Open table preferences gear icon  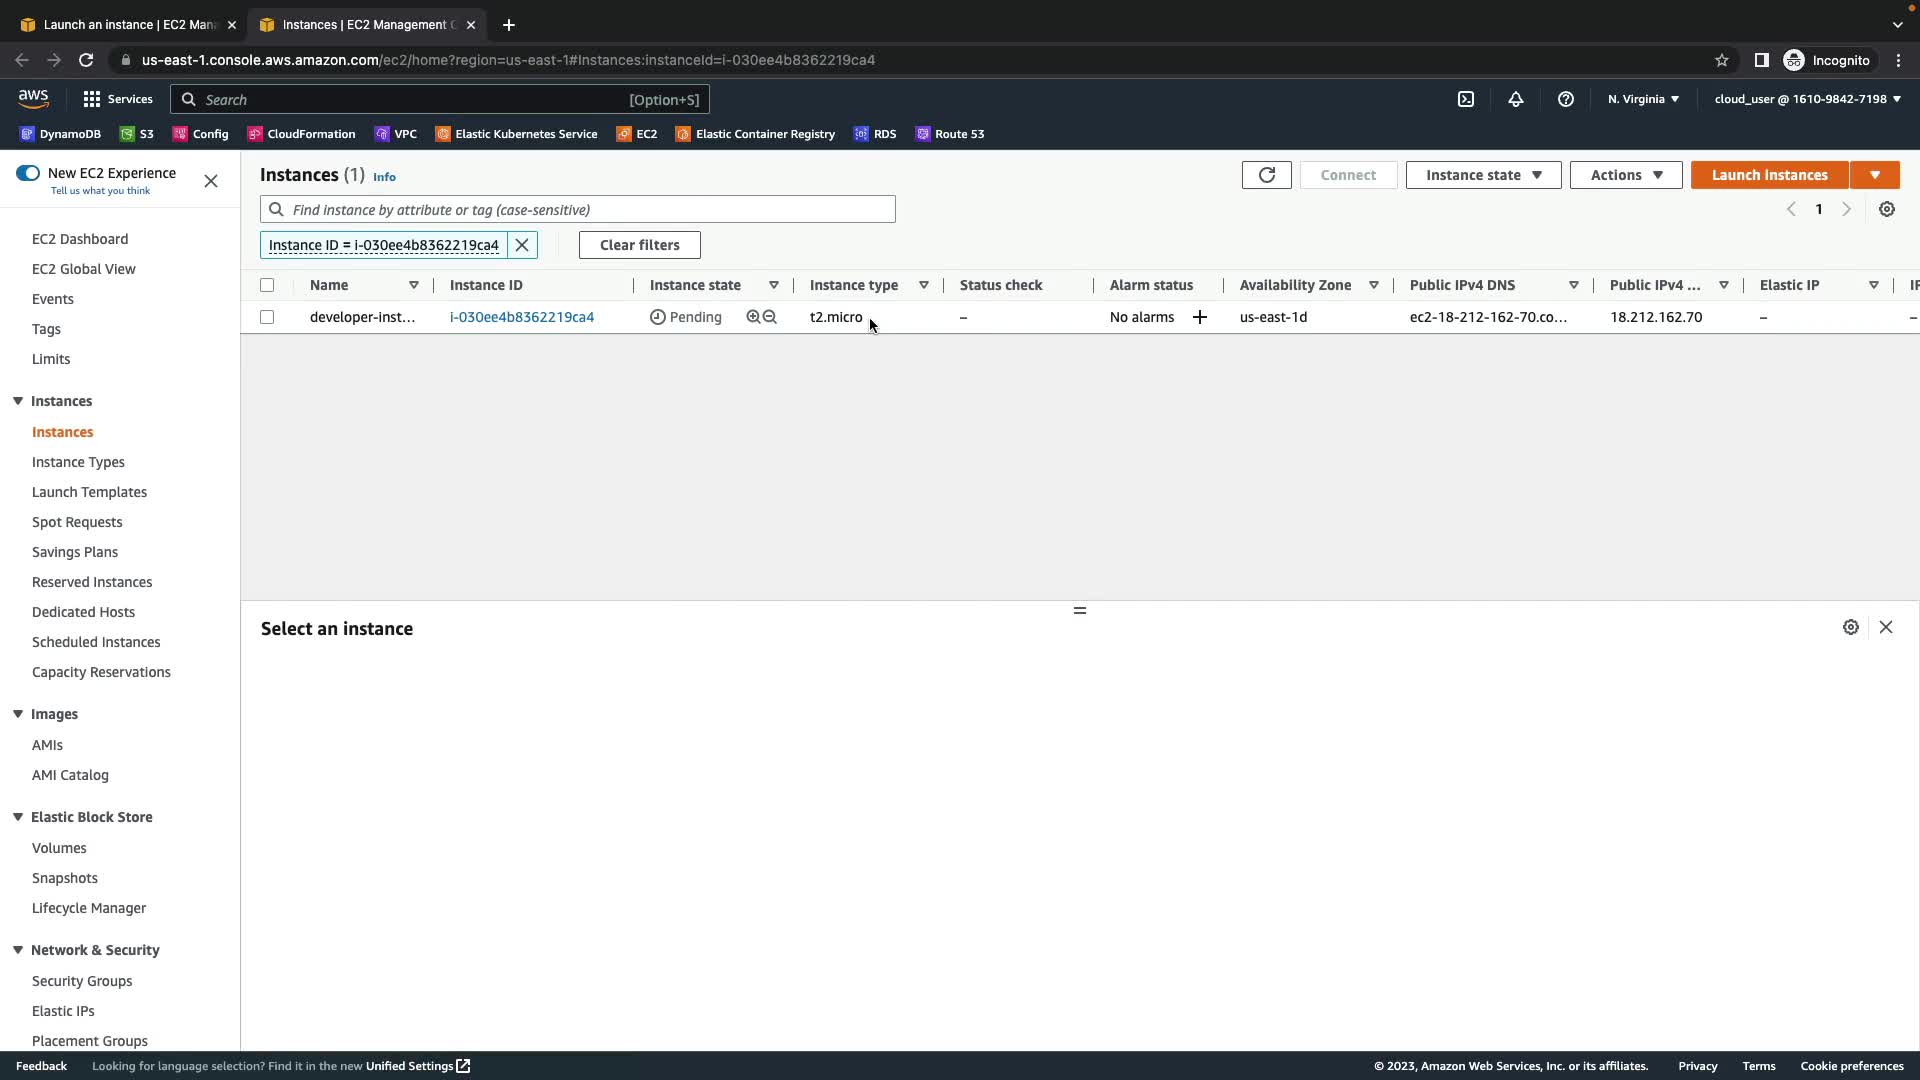click(1886, 210)
